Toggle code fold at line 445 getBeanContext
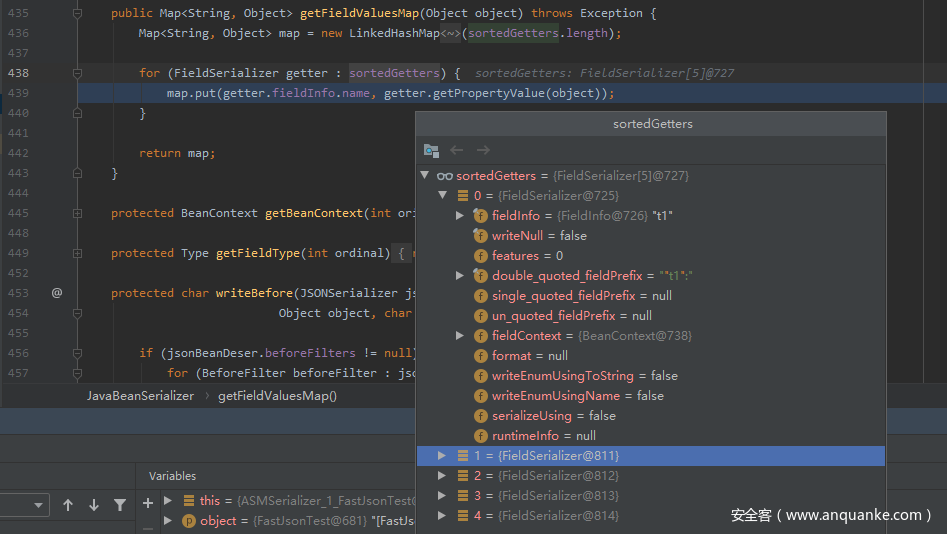The height and width of the screenshot is (534, 947). [x=77, y=213]
